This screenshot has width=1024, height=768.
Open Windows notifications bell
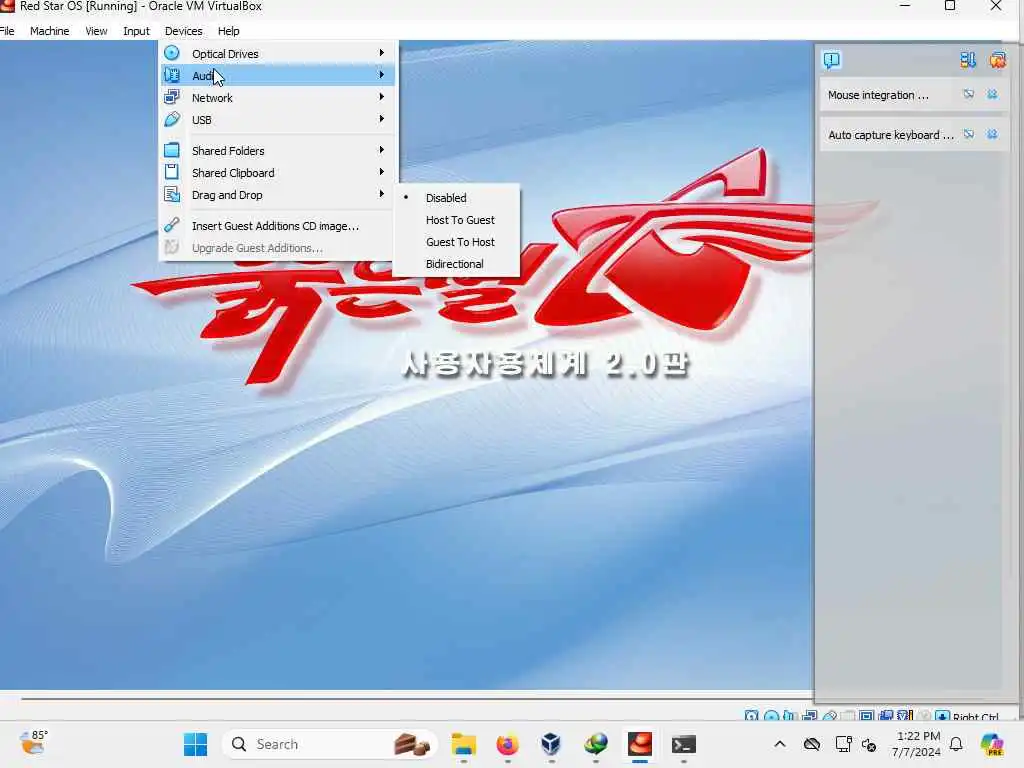[956, 744]
